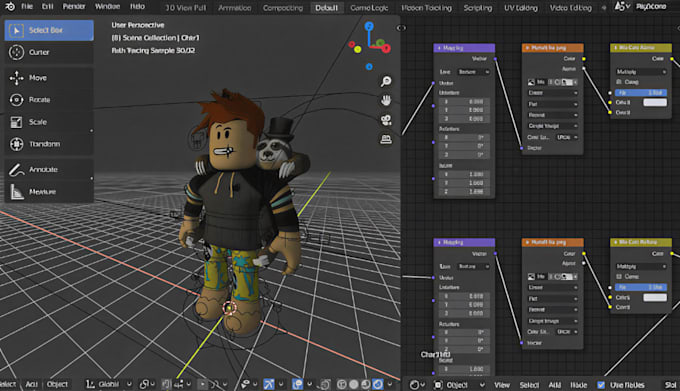Open Flat projection dropdown in upper image node
Image resolution: width=680 pixels, height=391 pixels.
pyautogui.click(x=552, y=104)
